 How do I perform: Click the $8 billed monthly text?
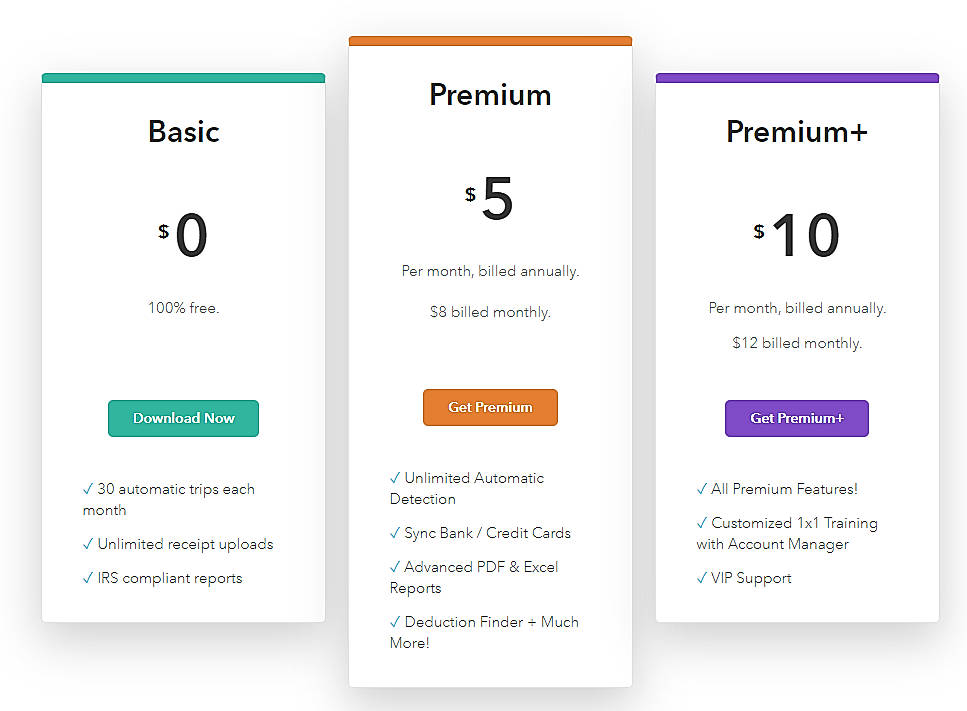490,312
